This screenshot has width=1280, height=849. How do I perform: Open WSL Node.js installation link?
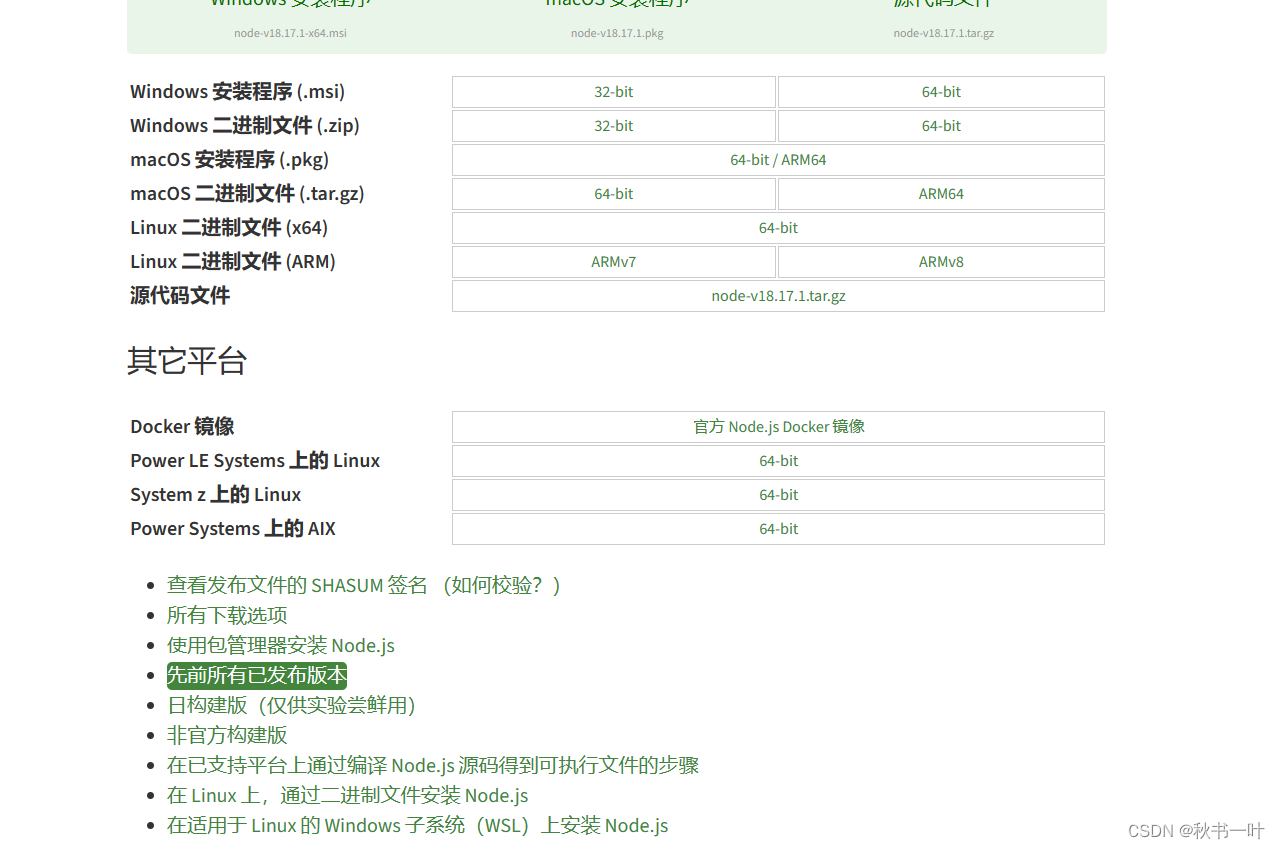point(417,825)
